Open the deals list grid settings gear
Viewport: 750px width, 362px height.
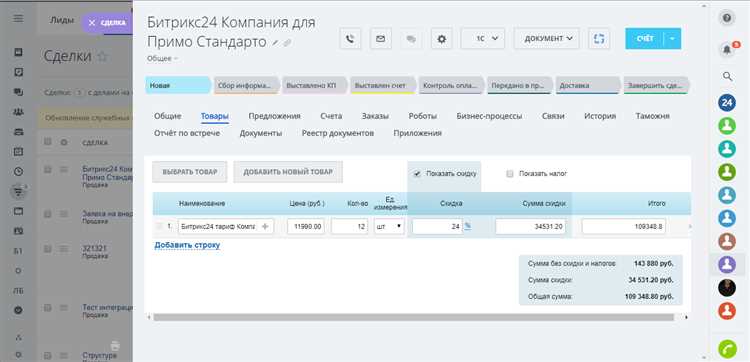64,143
